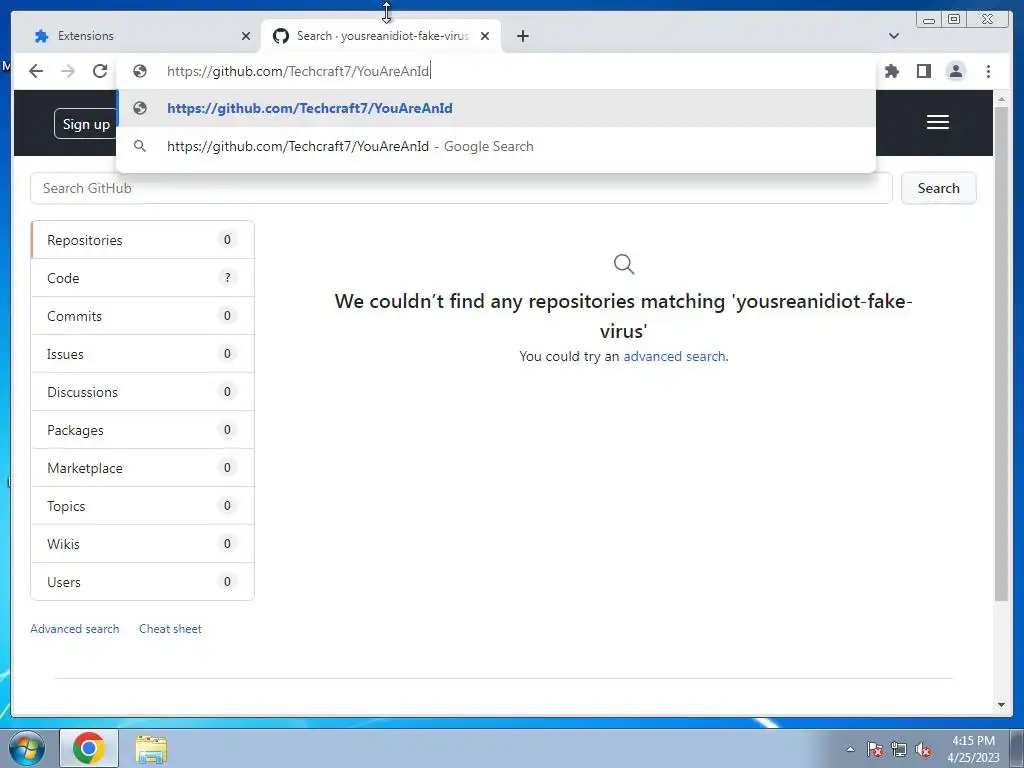The width and height of the screenshot is (1024, 768).
Task: Click the taskbar clock and date
Action: 973,749
